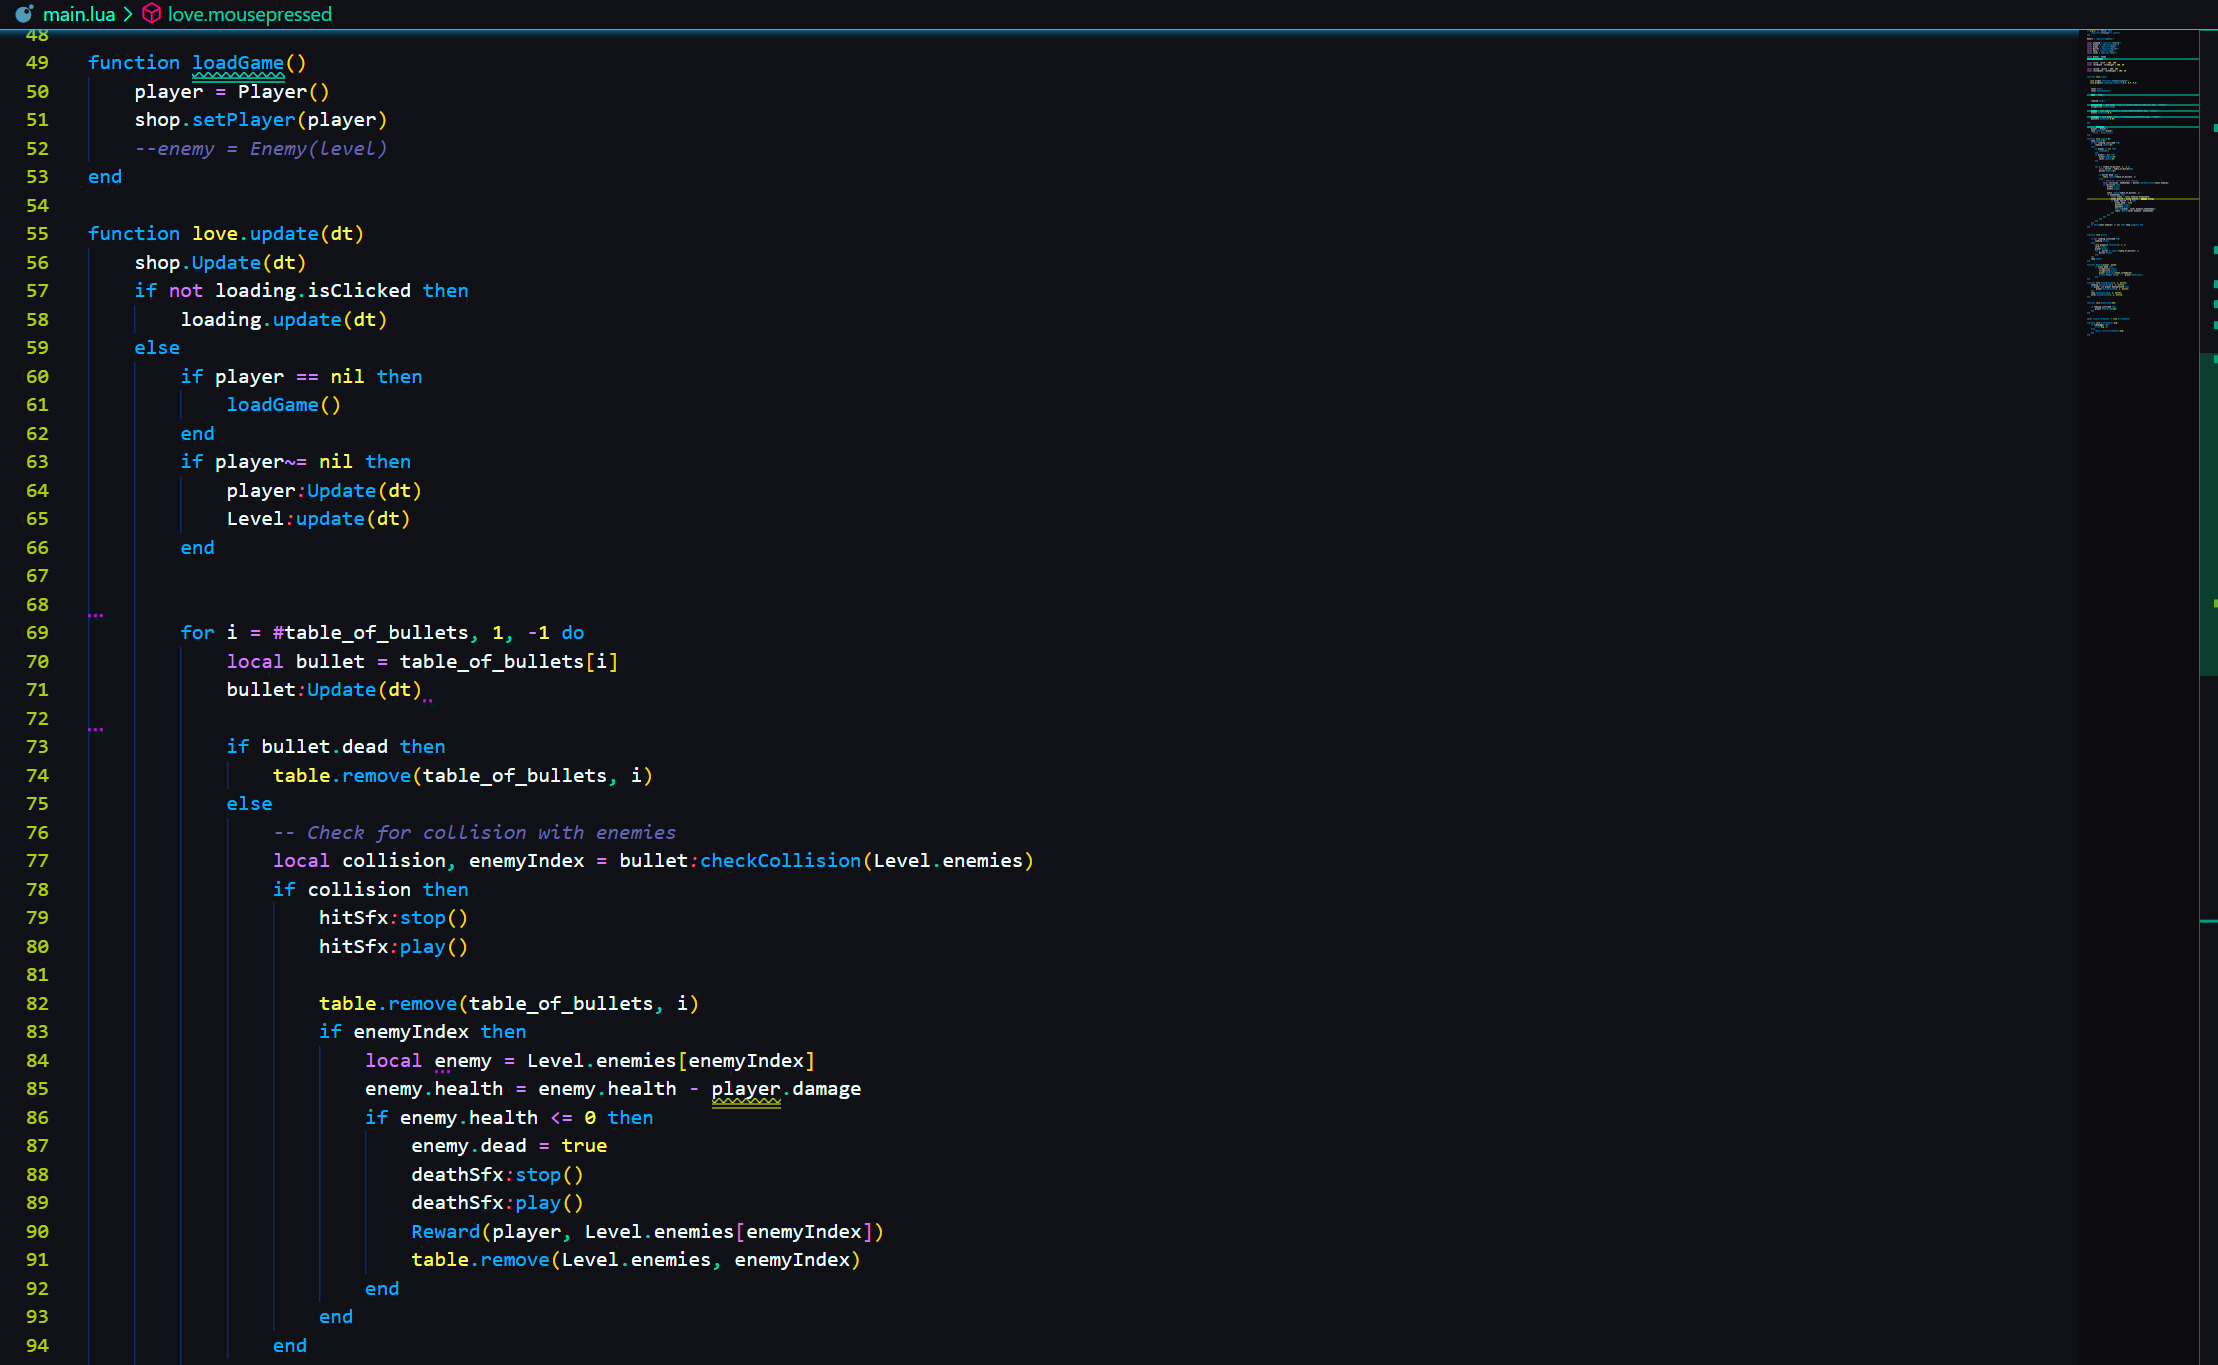Screen dimensions: 2218x1365
Task: Click the love.mousepressed breadcrumb
Action: [250, 14]
